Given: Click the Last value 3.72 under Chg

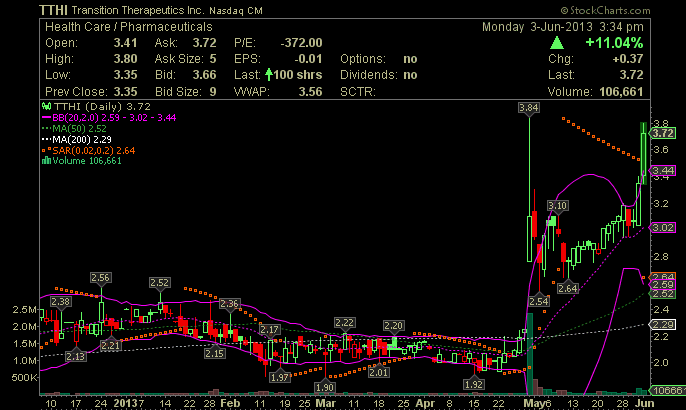Looking at the screenshot, I should tap(631, 75).
